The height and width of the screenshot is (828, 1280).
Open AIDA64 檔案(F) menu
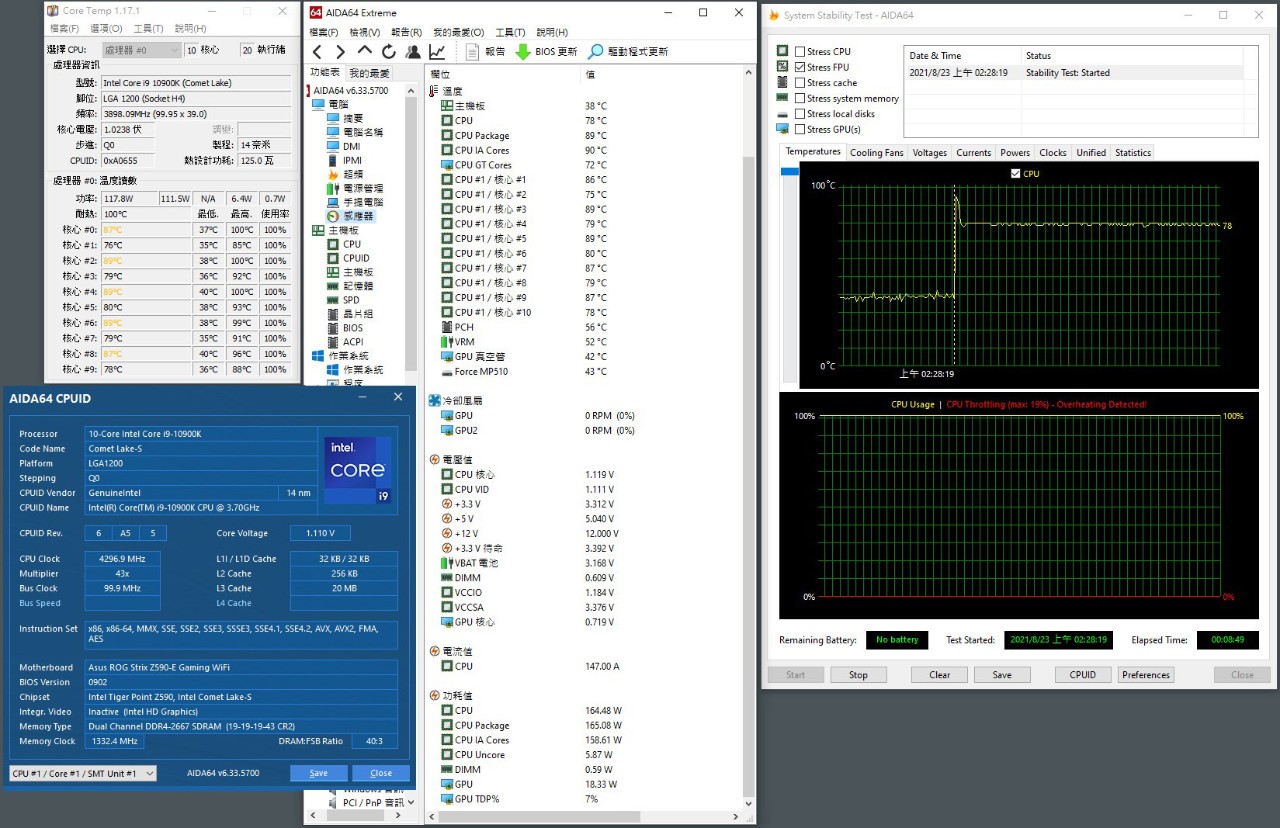tap(324, 32)
